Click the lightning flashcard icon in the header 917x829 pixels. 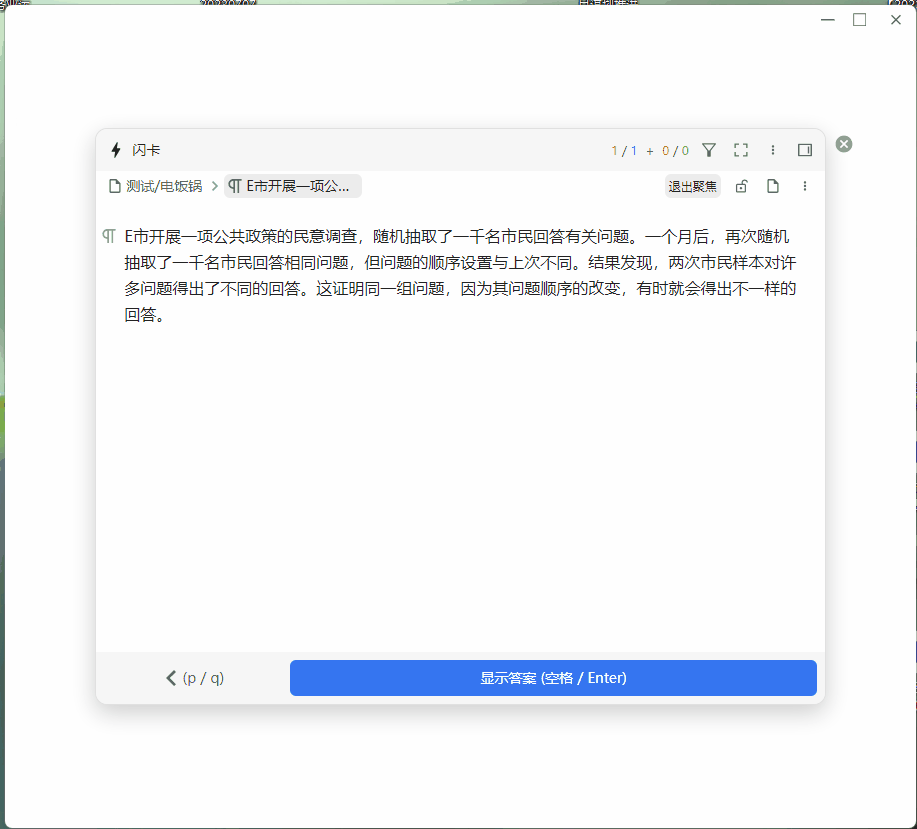point(114,150)
